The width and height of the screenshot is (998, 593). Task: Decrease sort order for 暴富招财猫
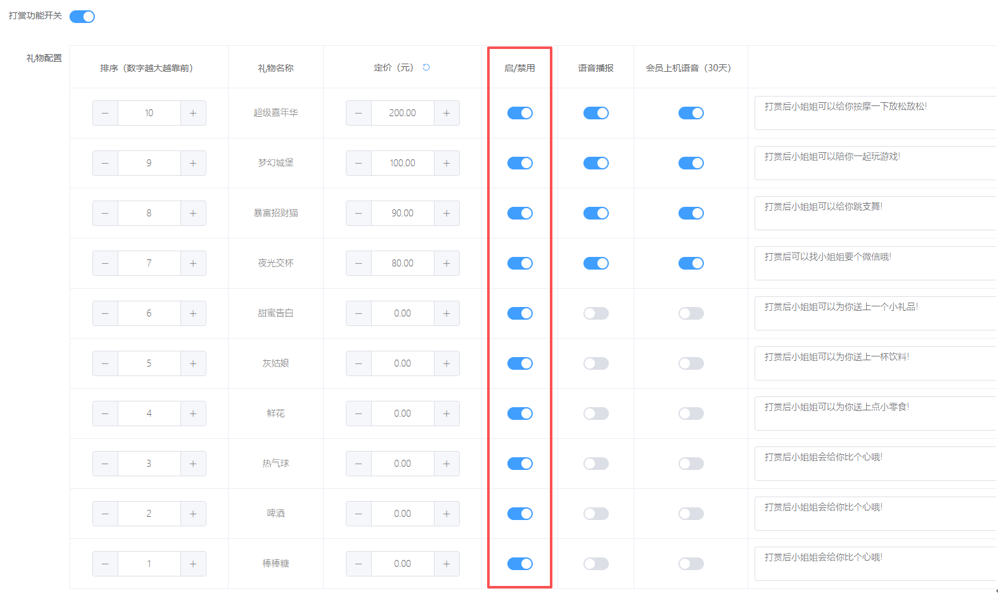coord(105,213)
